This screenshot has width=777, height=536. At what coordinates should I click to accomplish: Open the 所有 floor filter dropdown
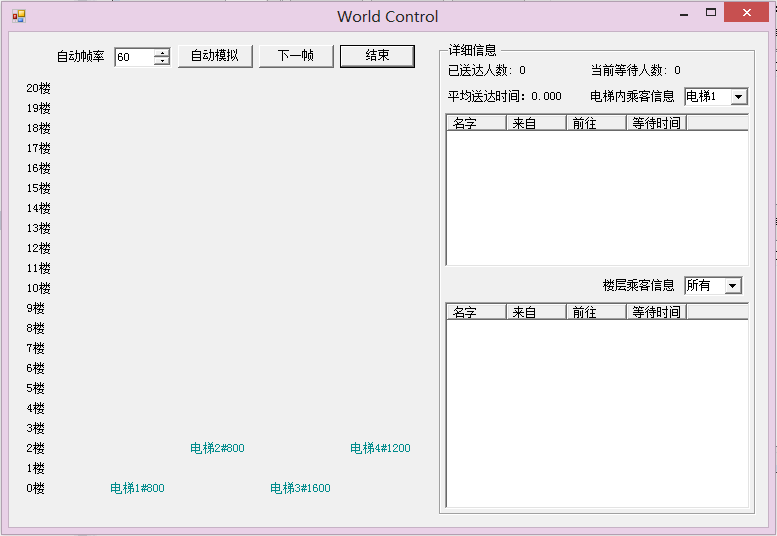point(732,286)
